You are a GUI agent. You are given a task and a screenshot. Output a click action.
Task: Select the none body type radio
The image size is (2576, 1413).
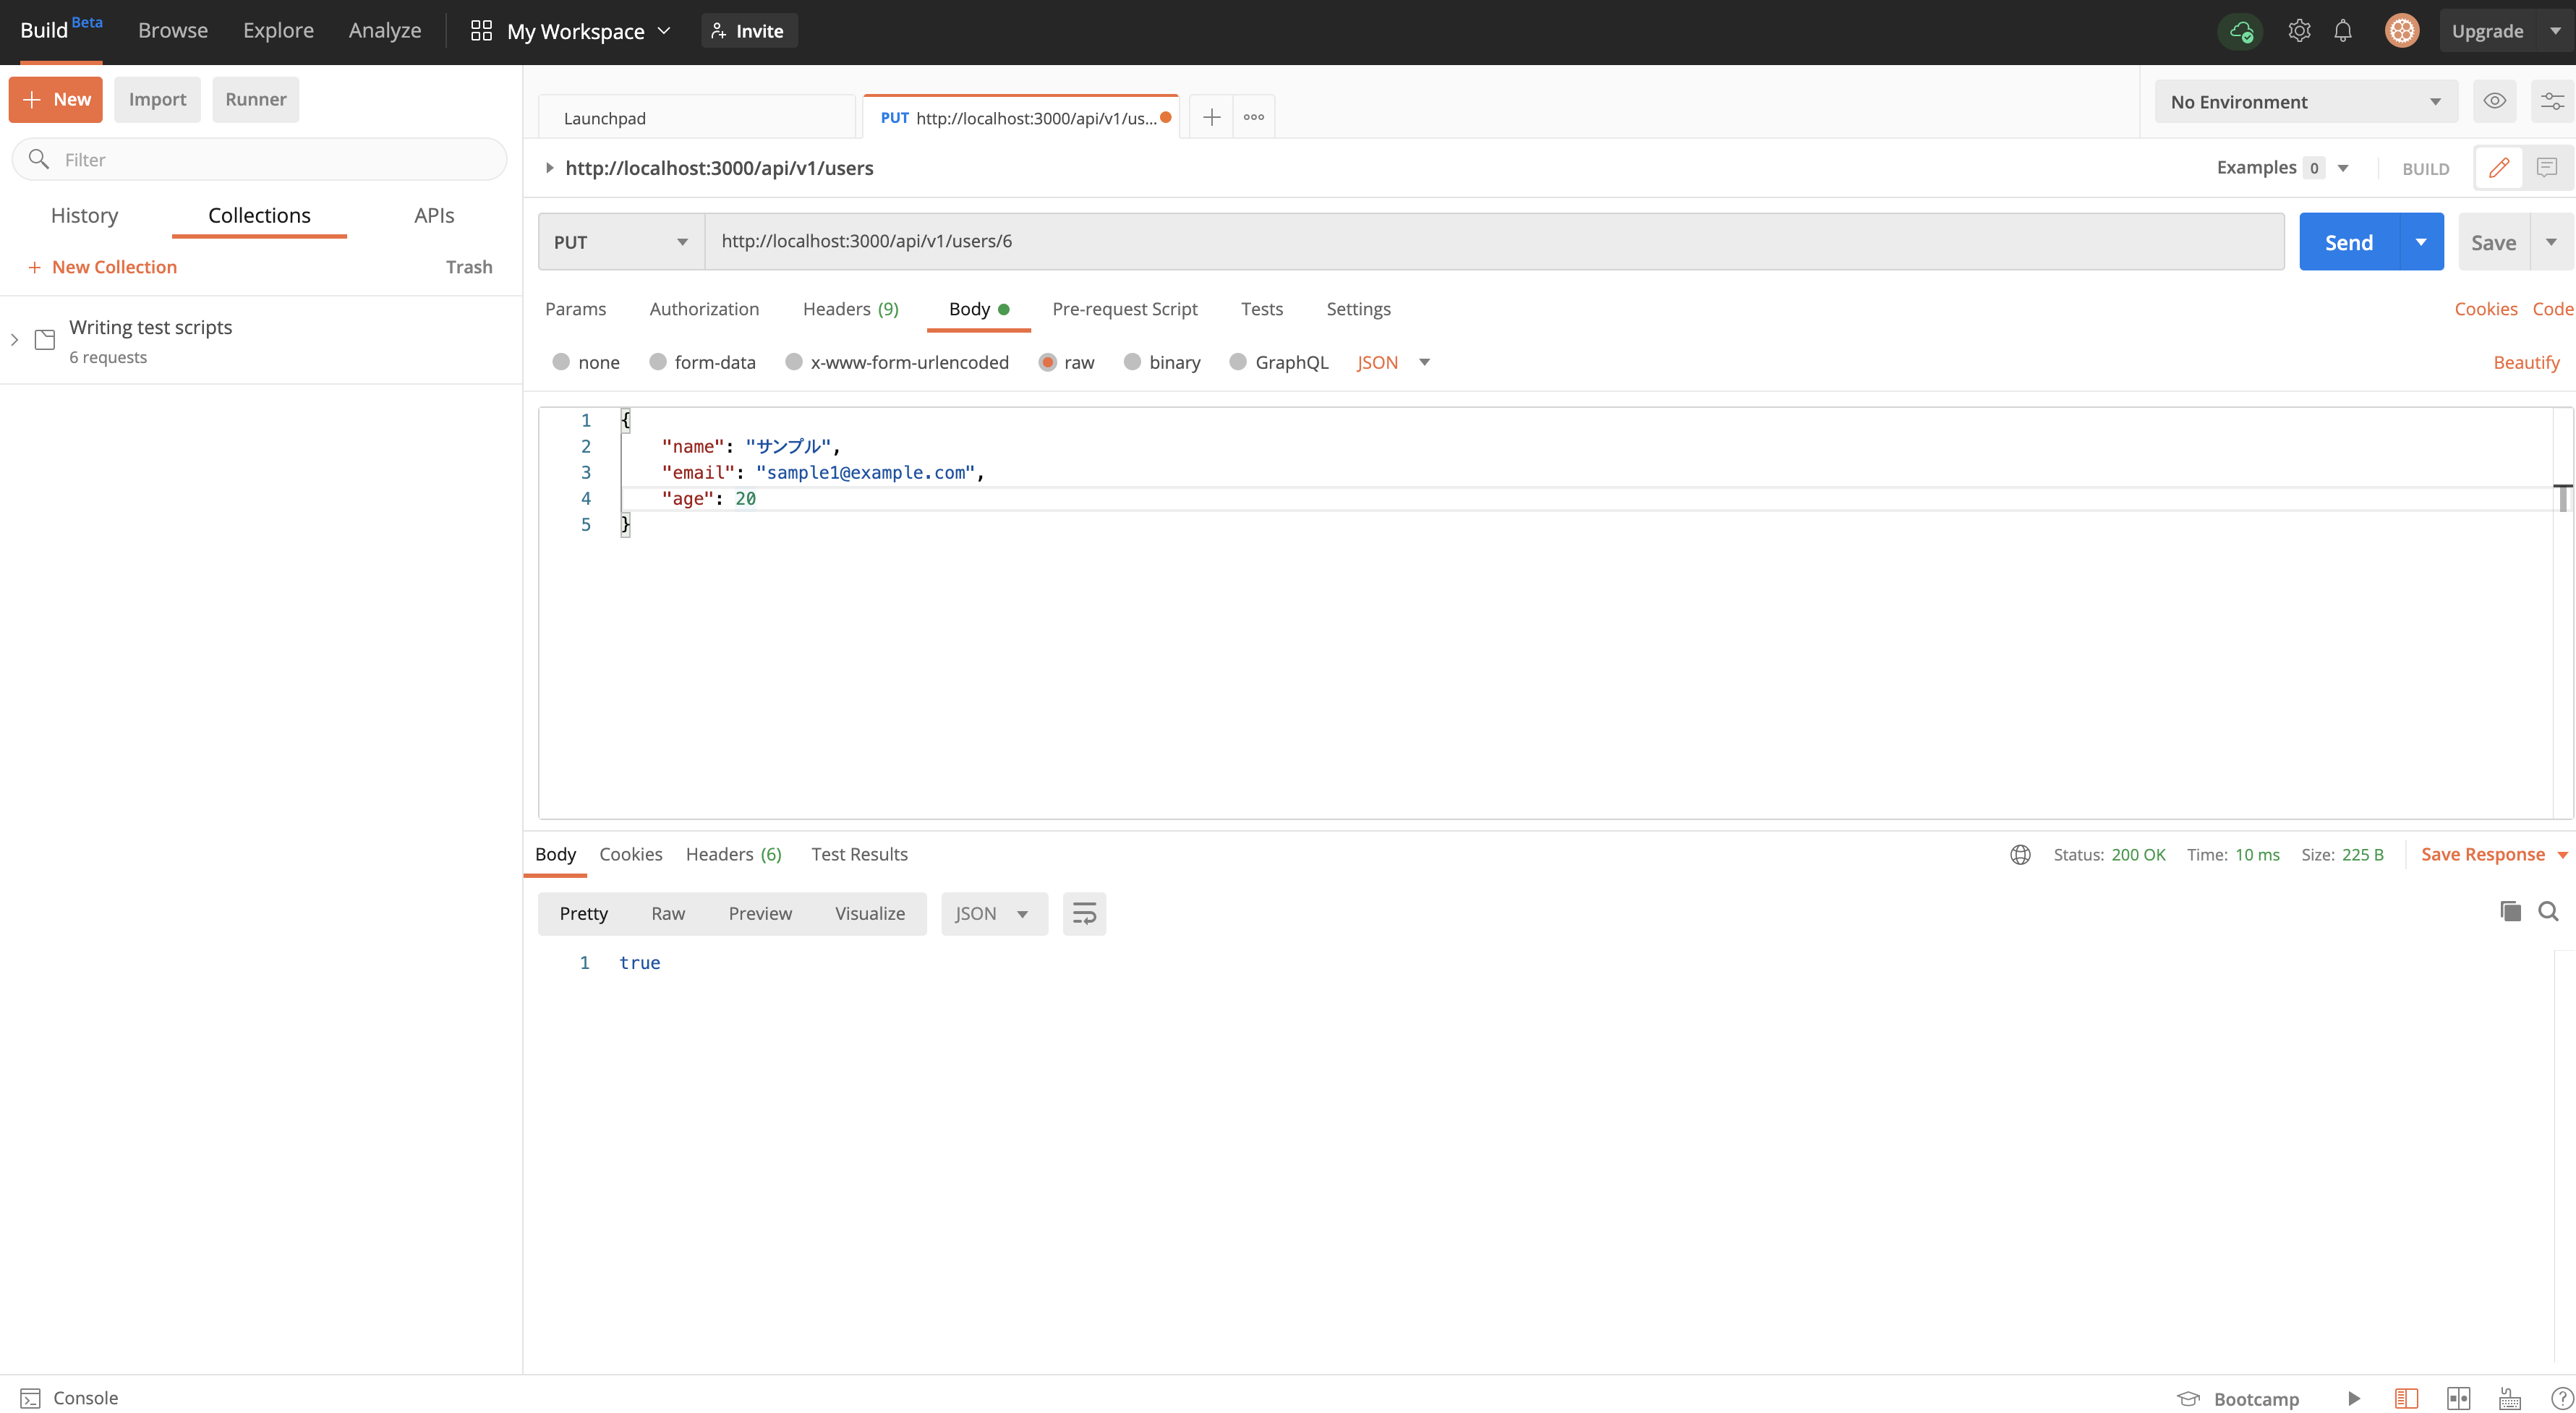point(561,362)
